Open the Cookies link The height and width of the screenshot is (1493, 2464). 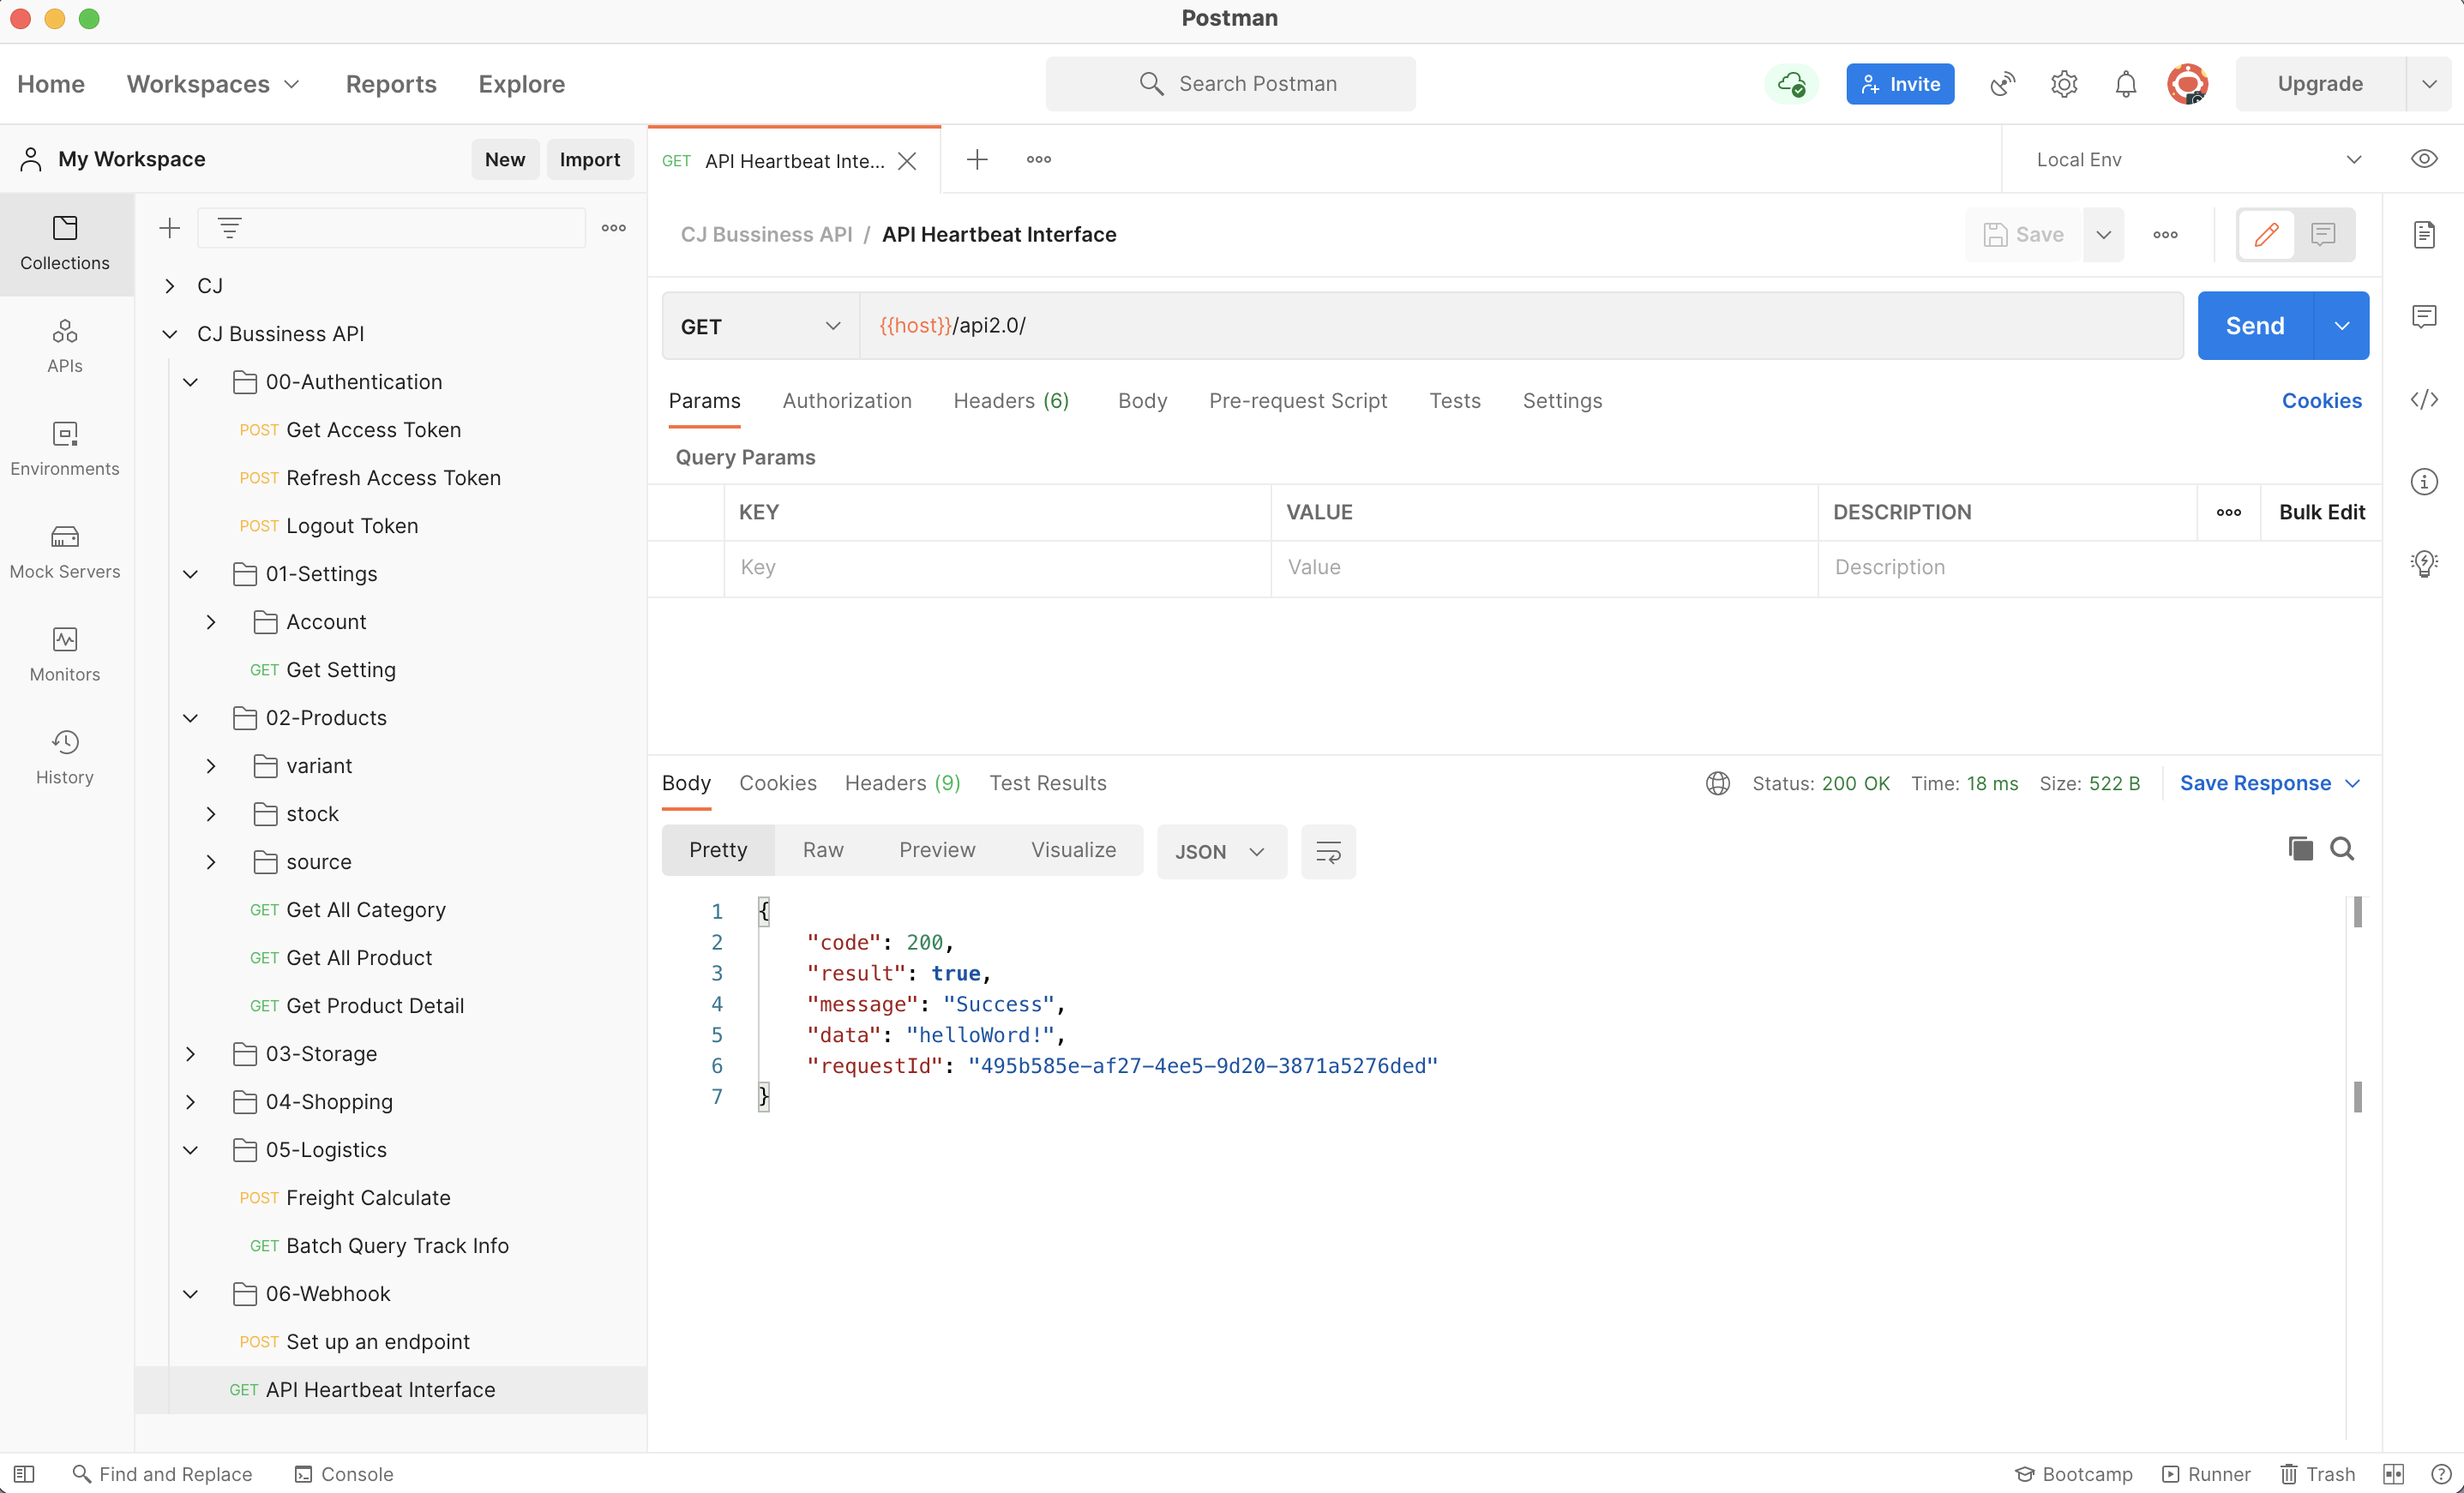[x=2321, y=401]
